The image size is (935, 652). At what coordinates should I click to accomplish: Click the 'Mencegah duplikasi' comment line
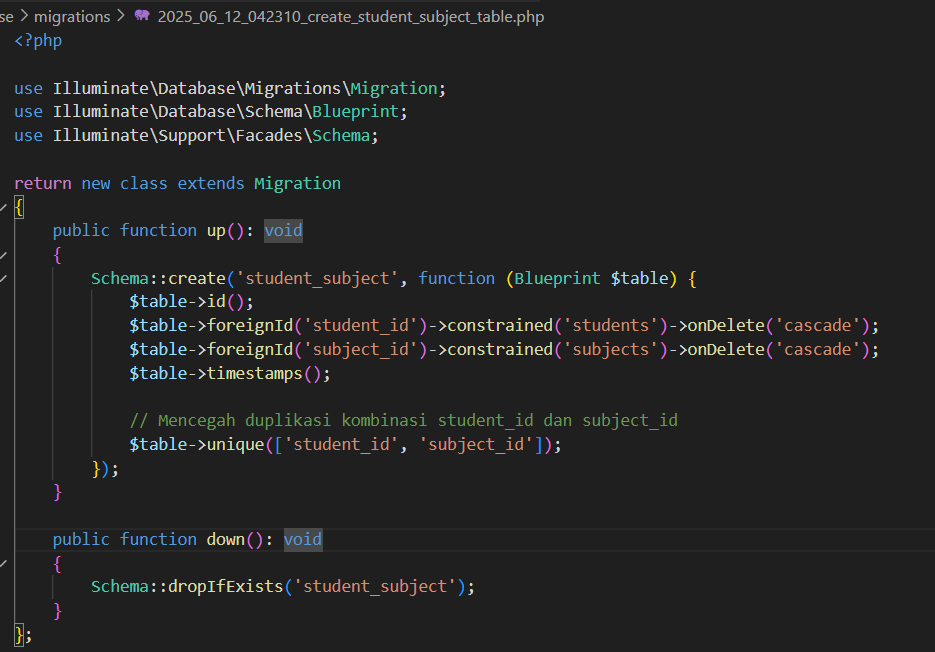click(403, 421)
